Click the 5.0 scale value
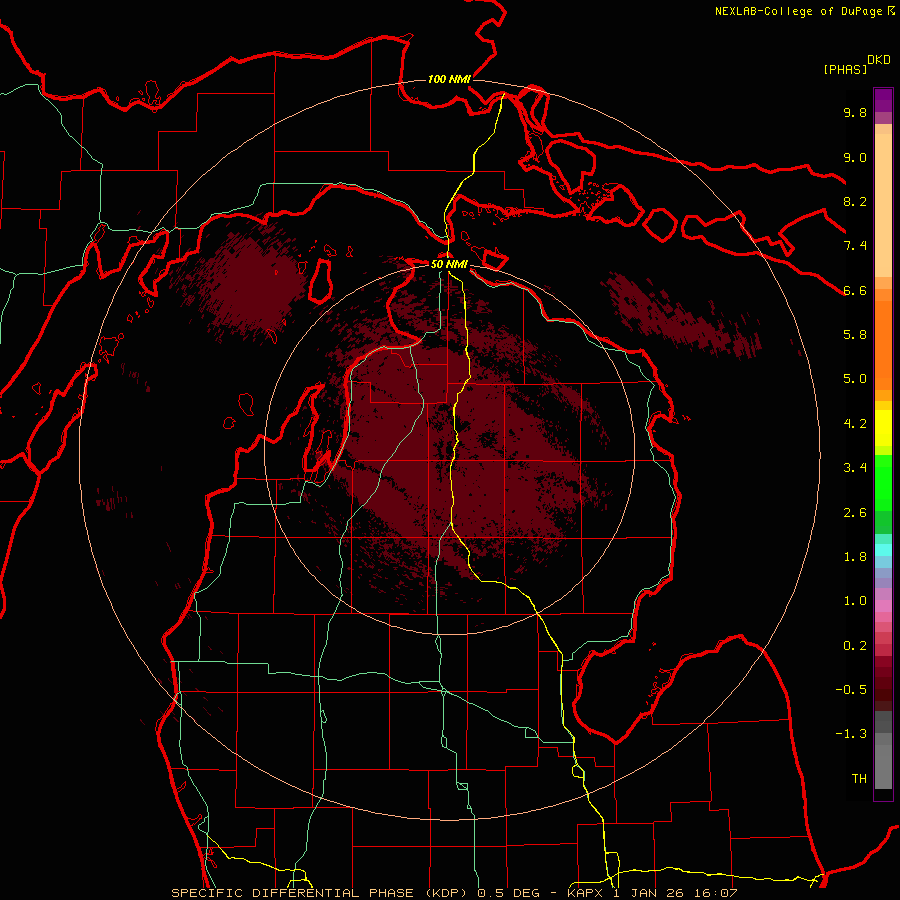The width and height of the screenshot is (900, 900). pyautogui.click(x=855, y=379)
